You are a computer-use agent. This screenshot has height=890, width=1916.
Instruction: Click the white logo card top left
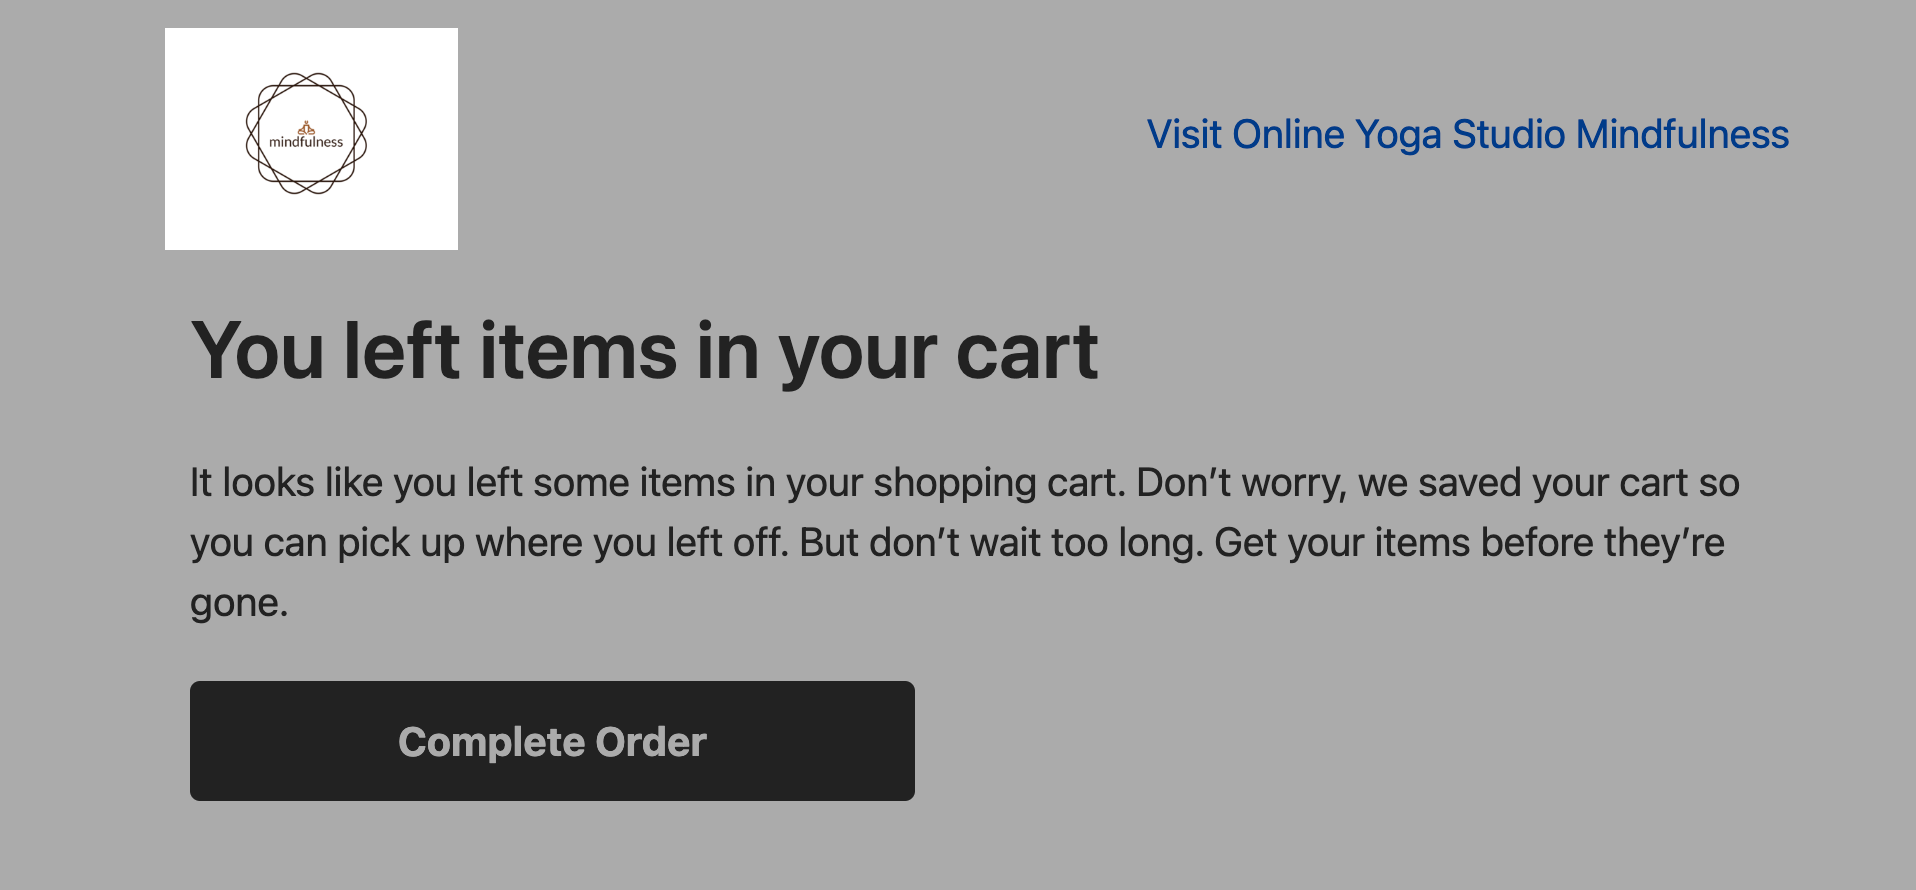pyautogui.click(x=311, y=137)
